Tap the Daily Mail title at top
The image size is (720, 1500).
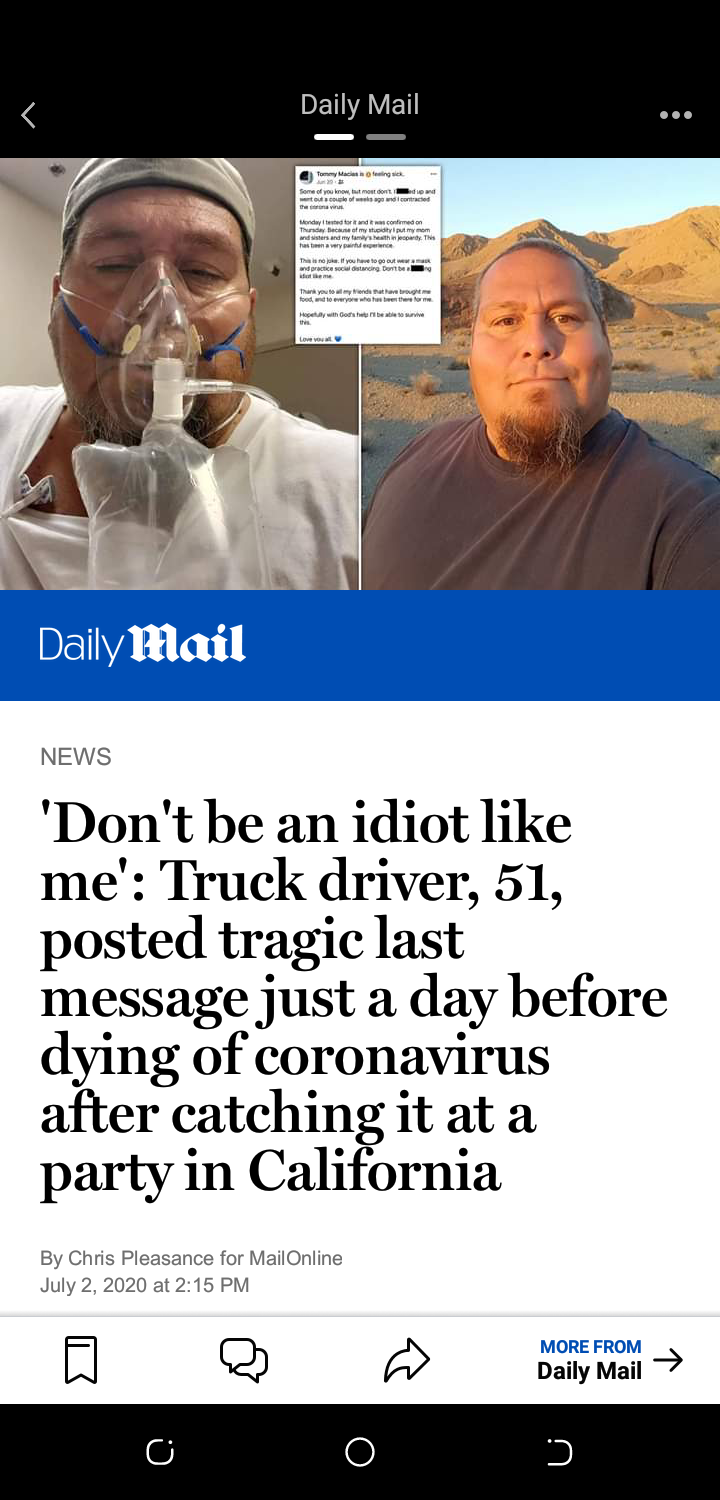pyautogui.click(x=360, y=104)
